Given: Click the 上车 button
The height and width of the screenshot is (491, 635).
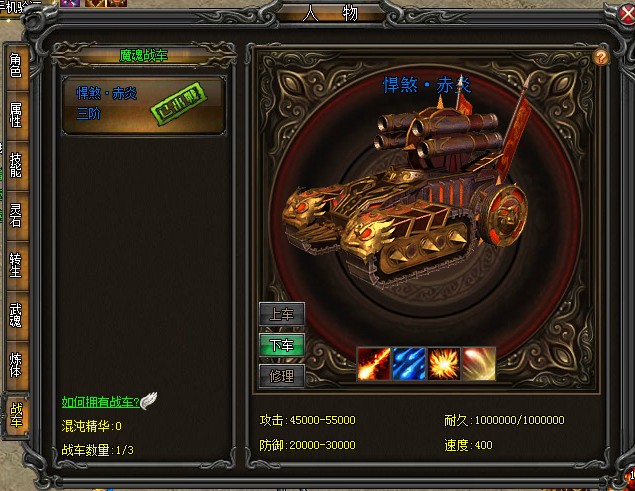Looking at the screenshot, I should (282, 314).
